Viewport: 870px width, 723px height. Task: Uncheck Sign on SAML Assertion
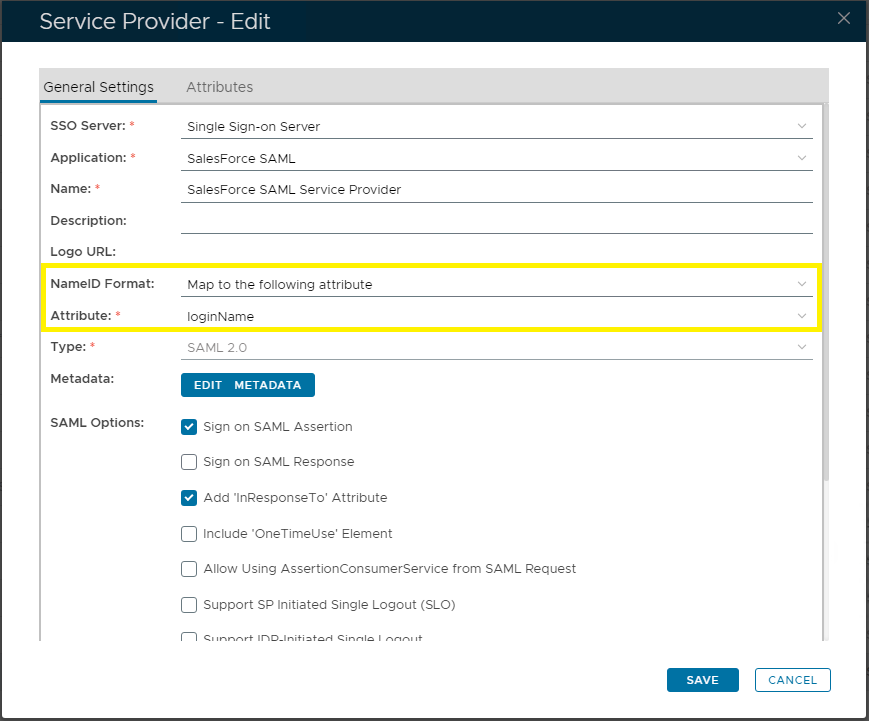[x=189, y=427]
